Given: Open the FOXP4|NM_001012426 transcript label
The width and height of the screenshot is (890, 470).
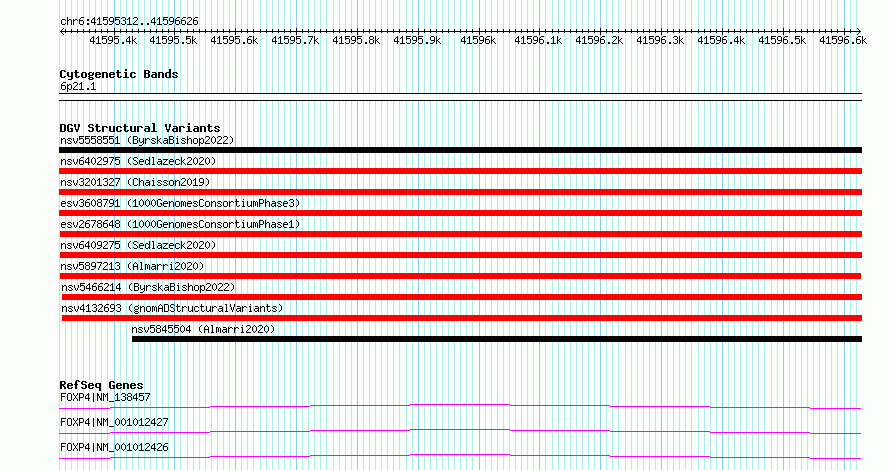Looking at the screenshot, I should [x=114, y=447].
